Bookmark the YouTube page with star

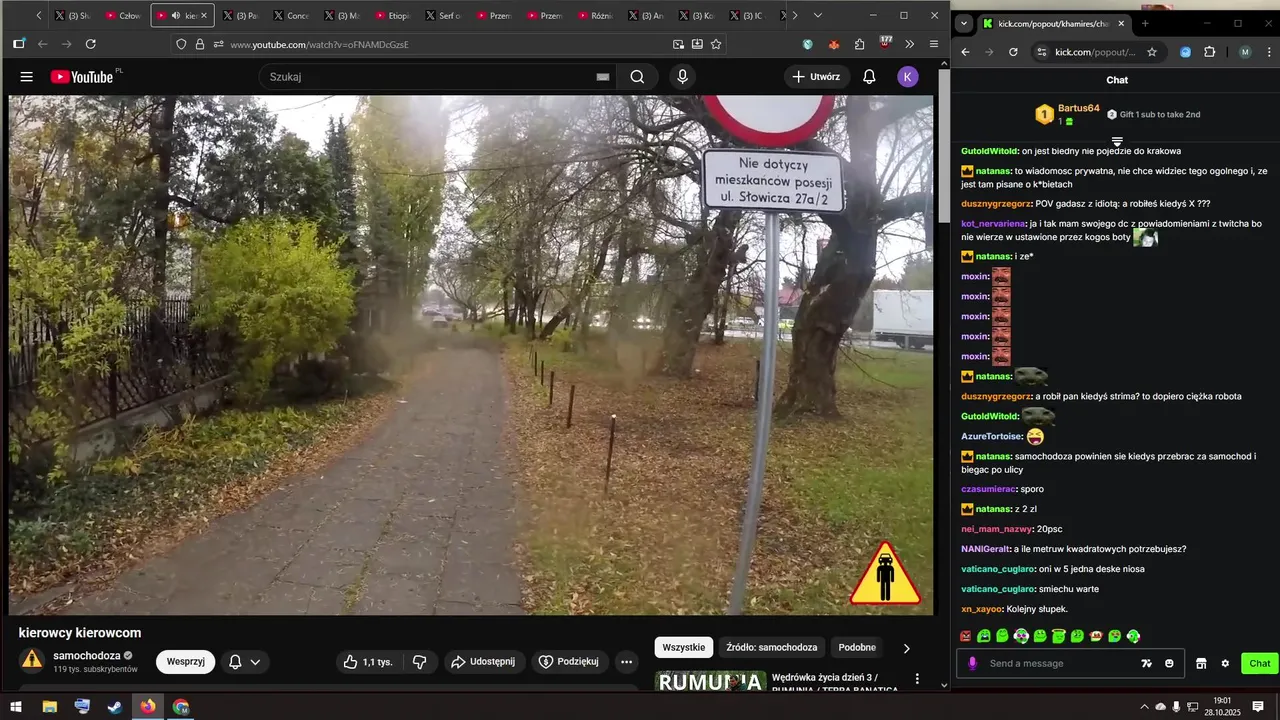point(716,44)
